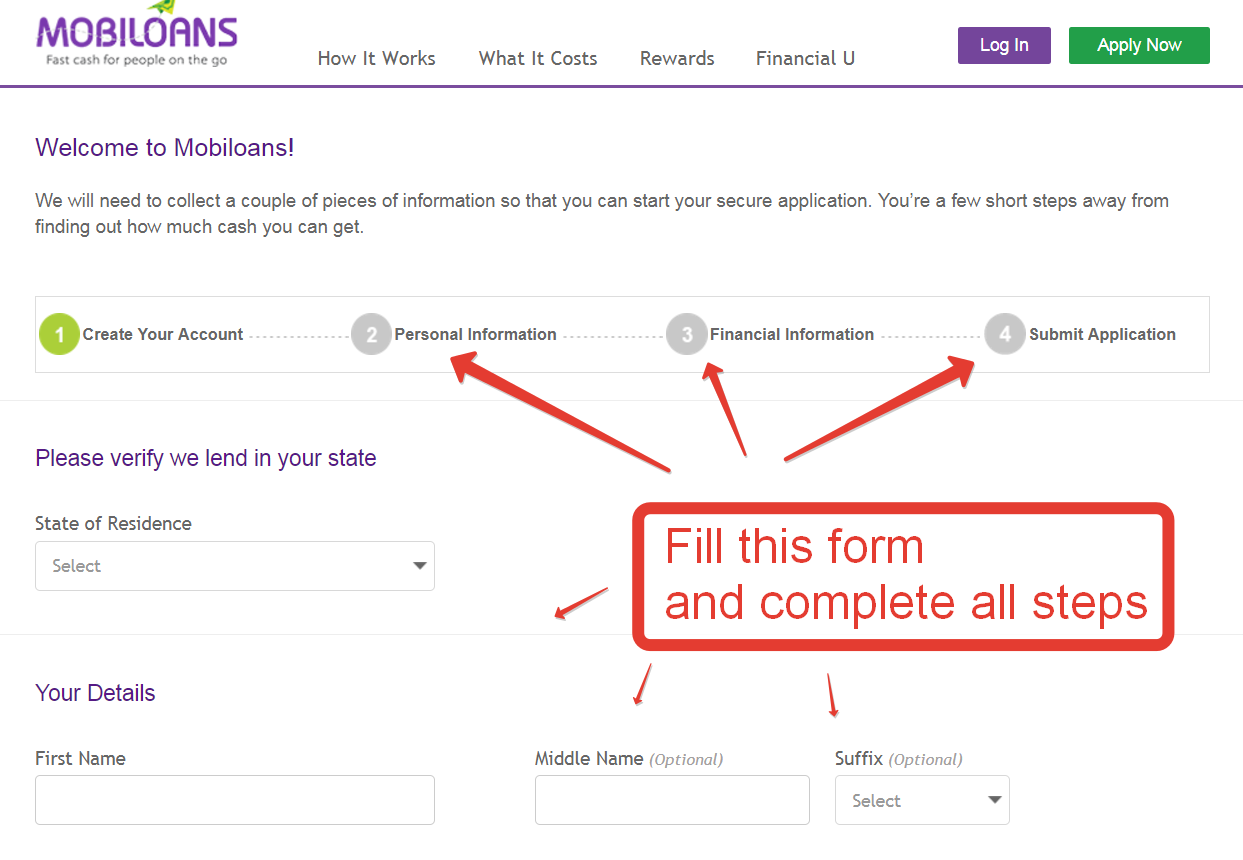The height and width of the screenshot is (860, 1243).
Task: Click step 4 circle icon
Action: (x=1005, y=334)
